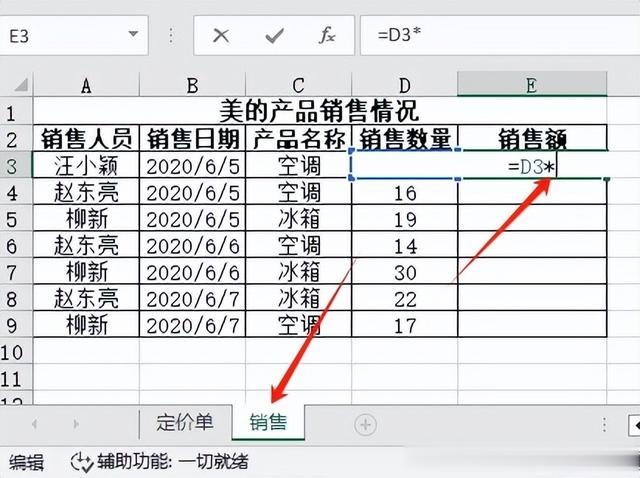
Task: Click inside the formula bar showing =D3*
Action: 500,36
